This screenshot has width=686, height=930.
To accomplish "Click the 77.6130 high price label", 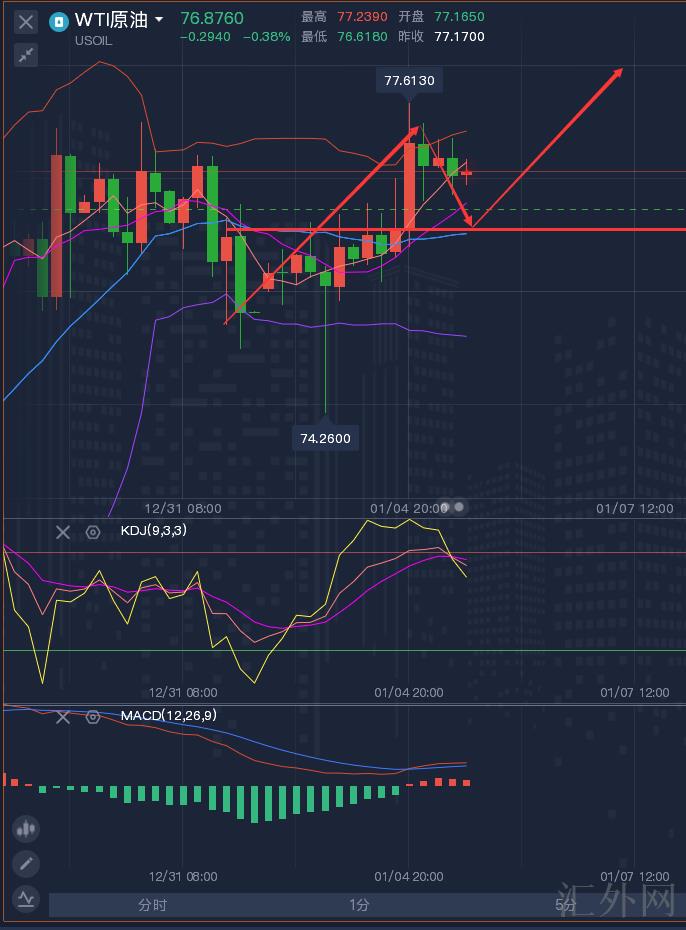I will coord(409,80).
